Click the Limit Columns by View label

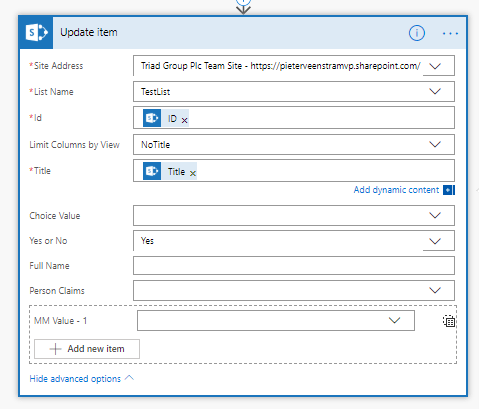pos(74,145)
